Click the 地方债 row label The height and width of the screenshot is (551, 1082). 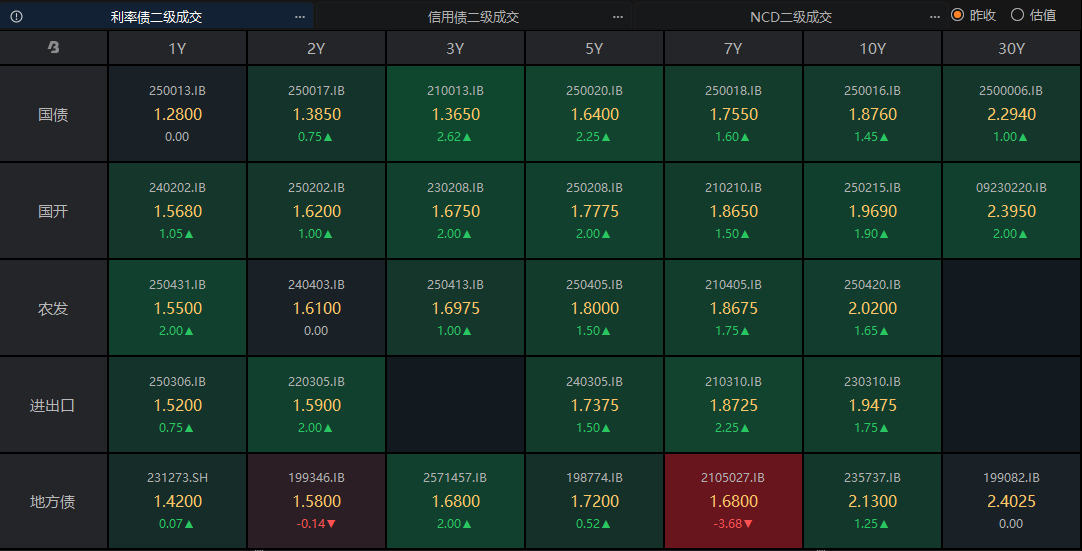[54, 501]
